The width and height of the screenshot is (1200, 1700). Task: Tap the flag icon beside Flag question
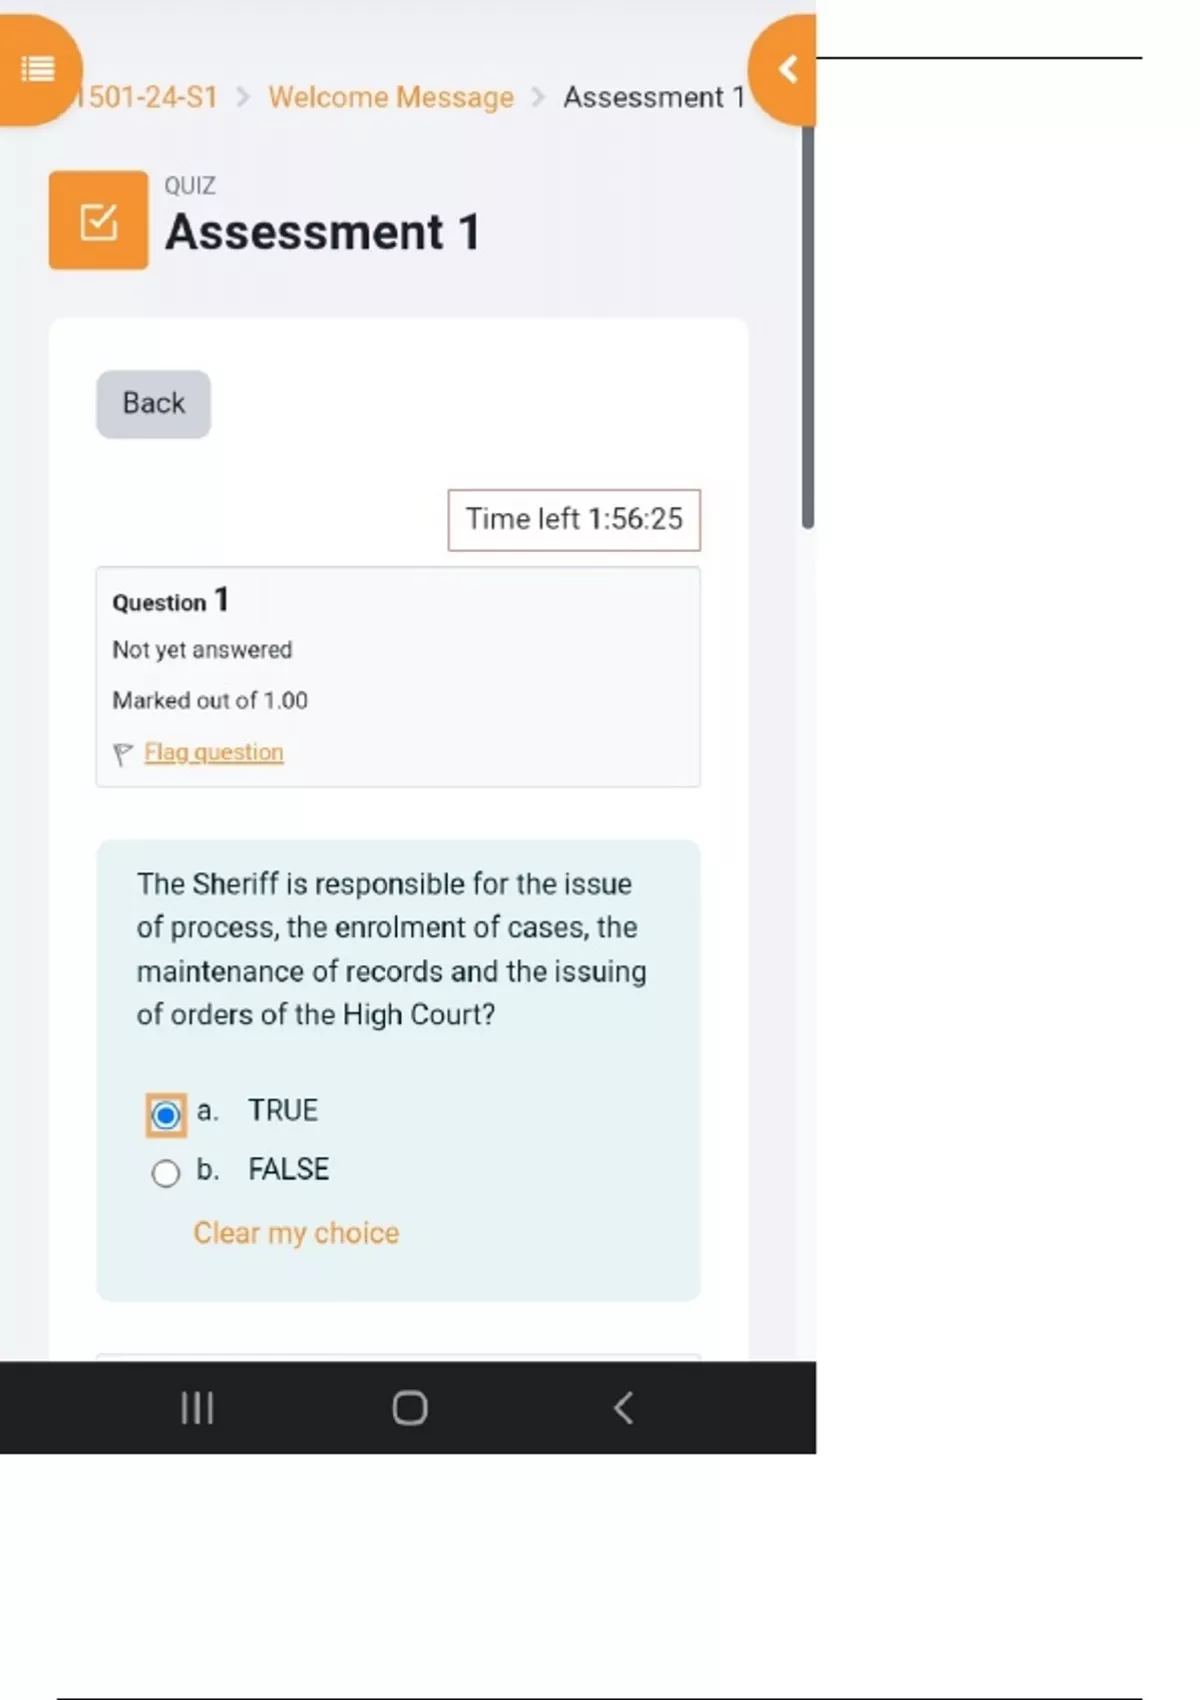point(123,754)
